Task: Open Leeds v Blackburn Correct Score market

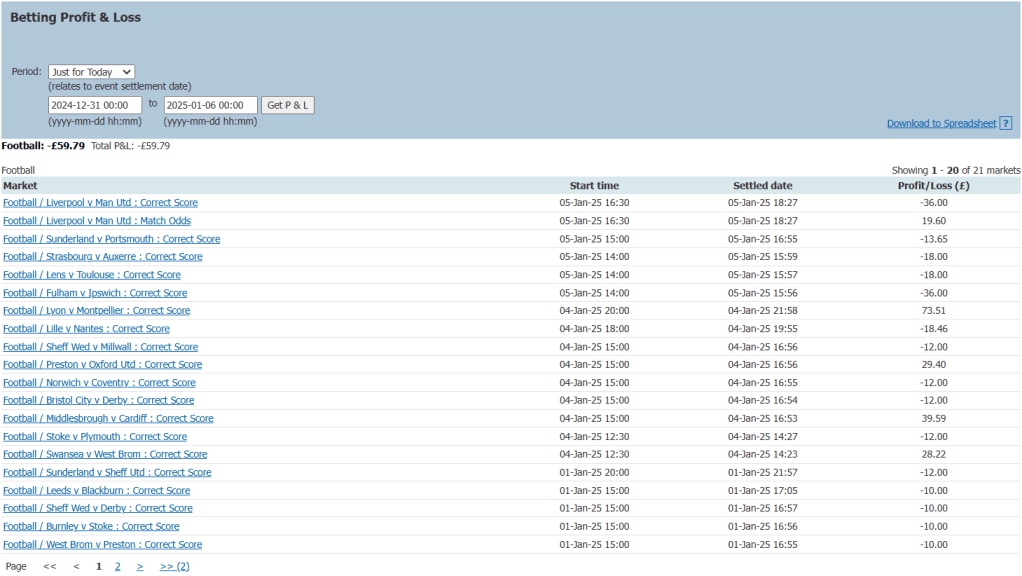Action: coord(96,491)
